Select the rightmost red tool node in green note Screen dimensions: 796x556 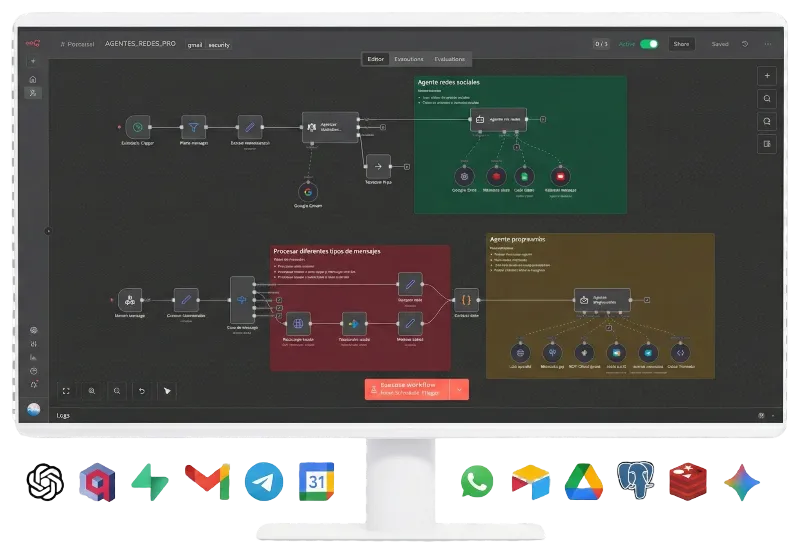pos(560,177)
